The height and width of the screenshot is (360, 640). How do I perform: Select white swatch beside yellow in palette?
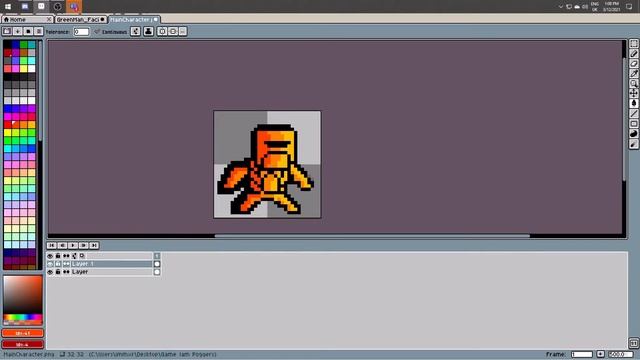click(31, 69)
